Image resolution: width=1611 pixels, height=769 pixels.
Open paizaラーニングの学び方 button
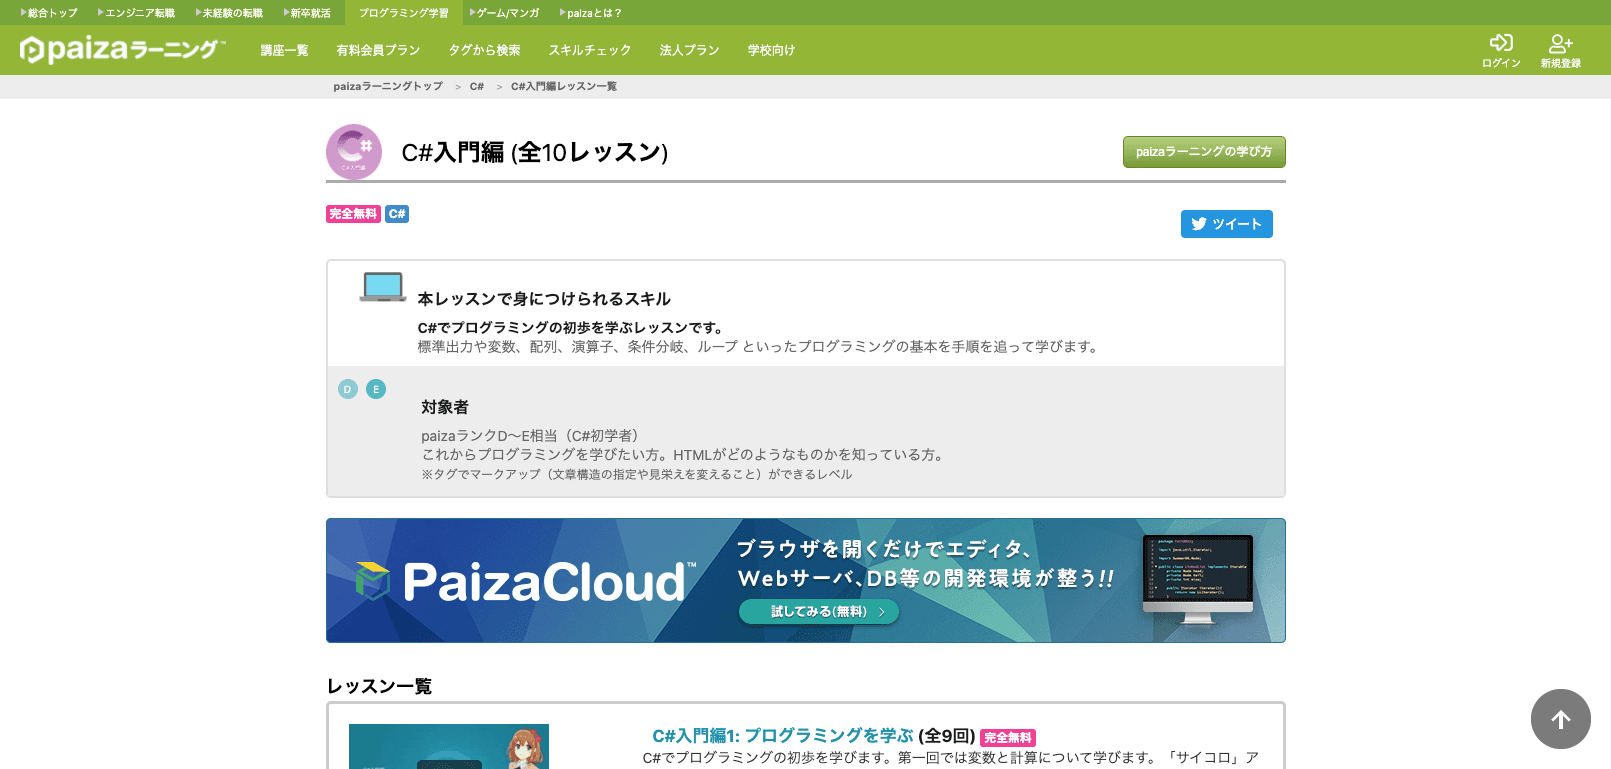(x=1203, y=152)
